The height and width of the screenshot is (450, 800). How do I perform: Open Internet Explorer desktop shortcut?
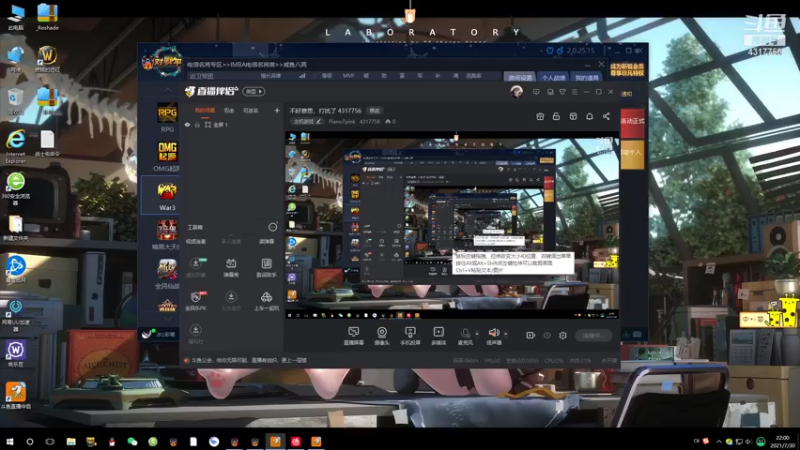click(16, 146)
